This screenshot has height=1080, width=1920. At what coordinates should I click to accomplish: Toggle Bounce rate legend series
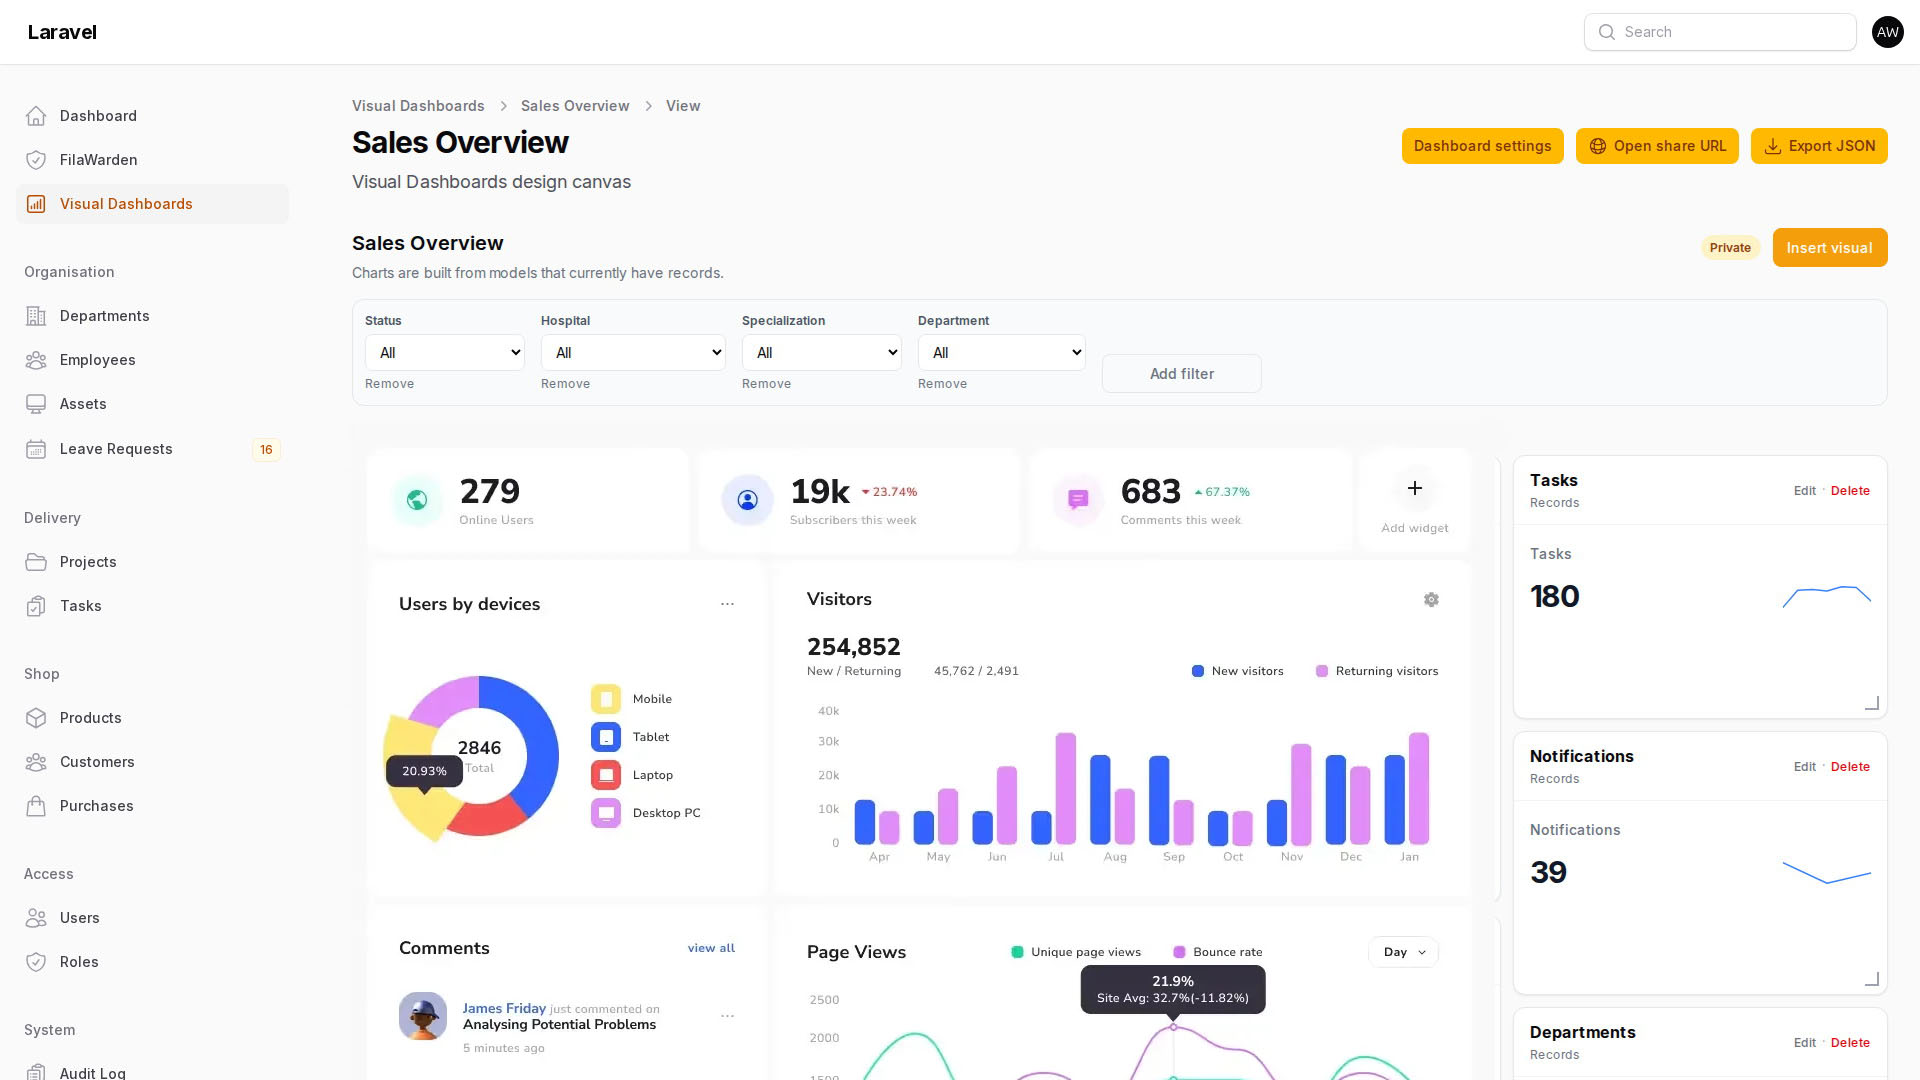[x=1218, y=952]
